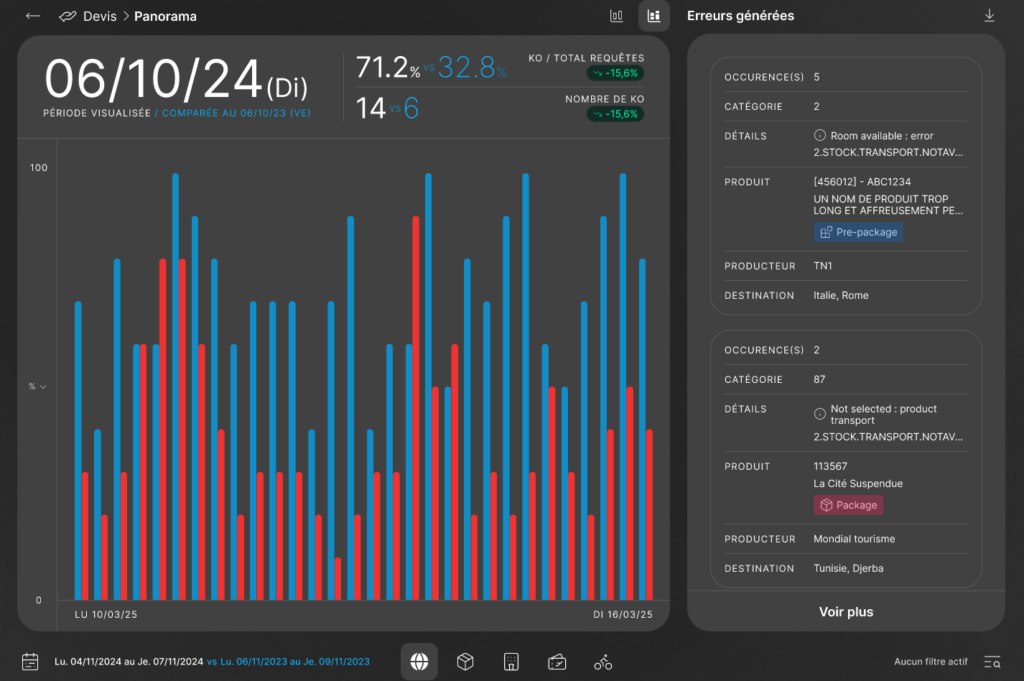Open the Lu. 04/11/2024 date range selector

click(x=128, y=662)
